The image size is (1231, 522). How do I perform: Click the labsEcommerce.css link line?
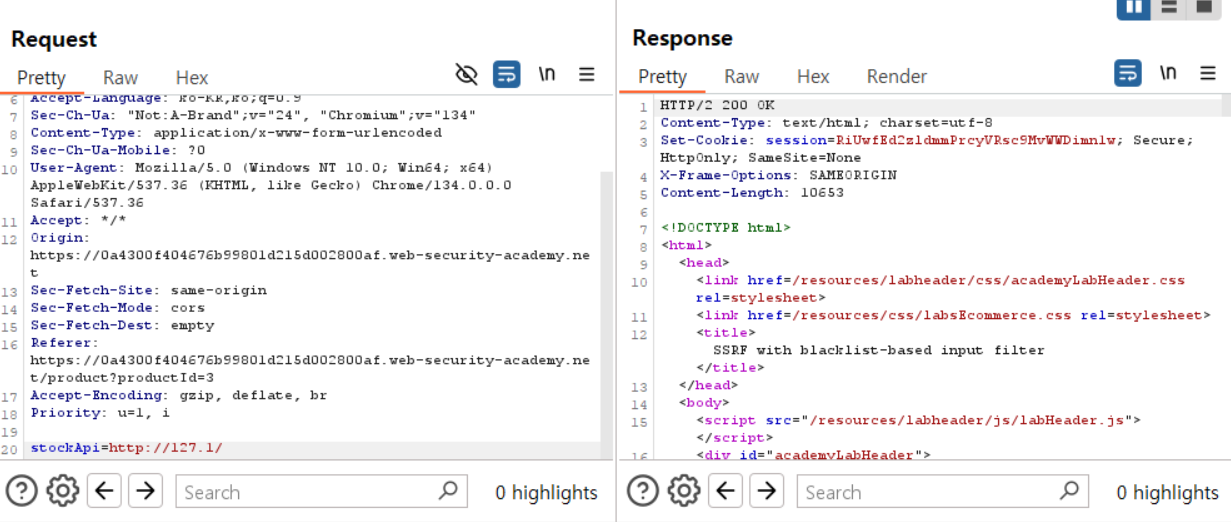[953, 315]
